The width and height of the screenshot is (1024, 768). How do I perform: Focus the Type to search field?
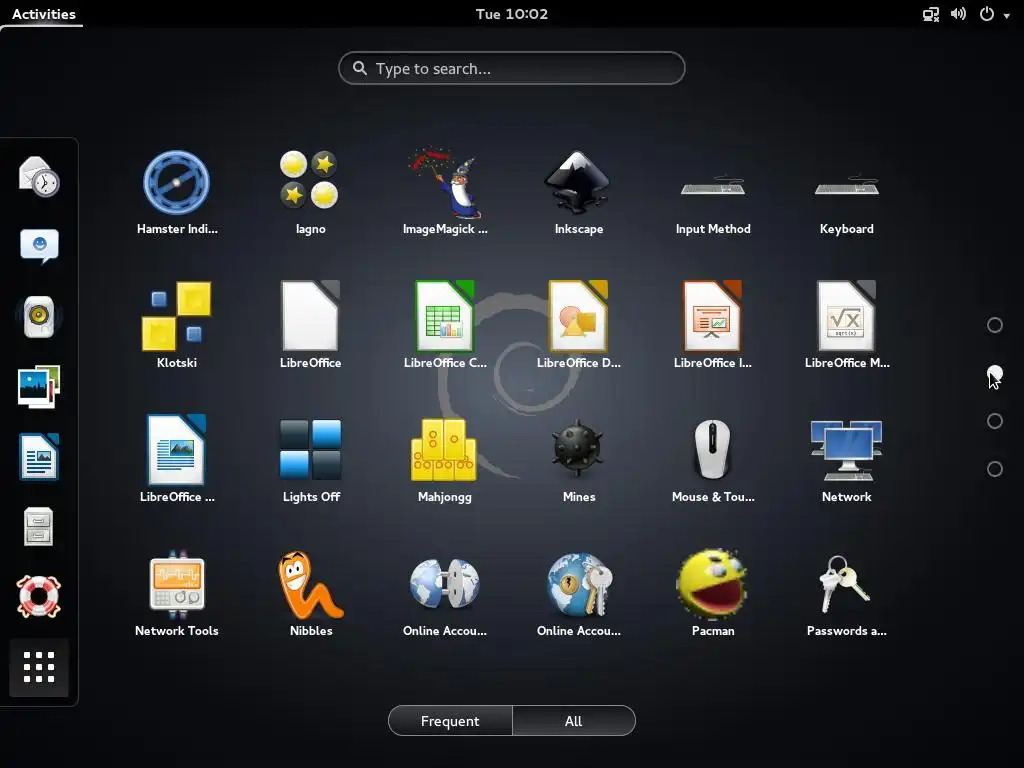[x=511, y=68]
